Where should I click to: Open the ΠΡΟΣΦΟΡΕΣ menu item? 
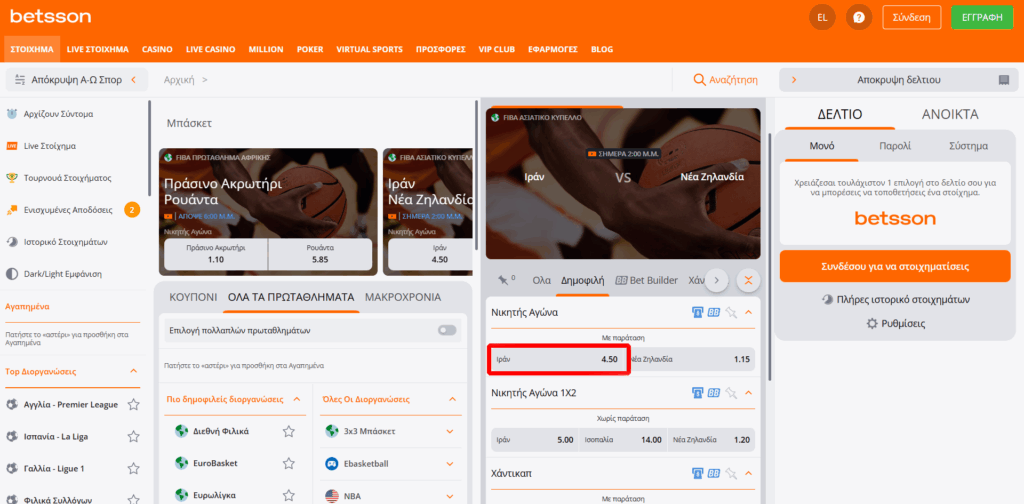pyautogui.click(x=440, y=49)
